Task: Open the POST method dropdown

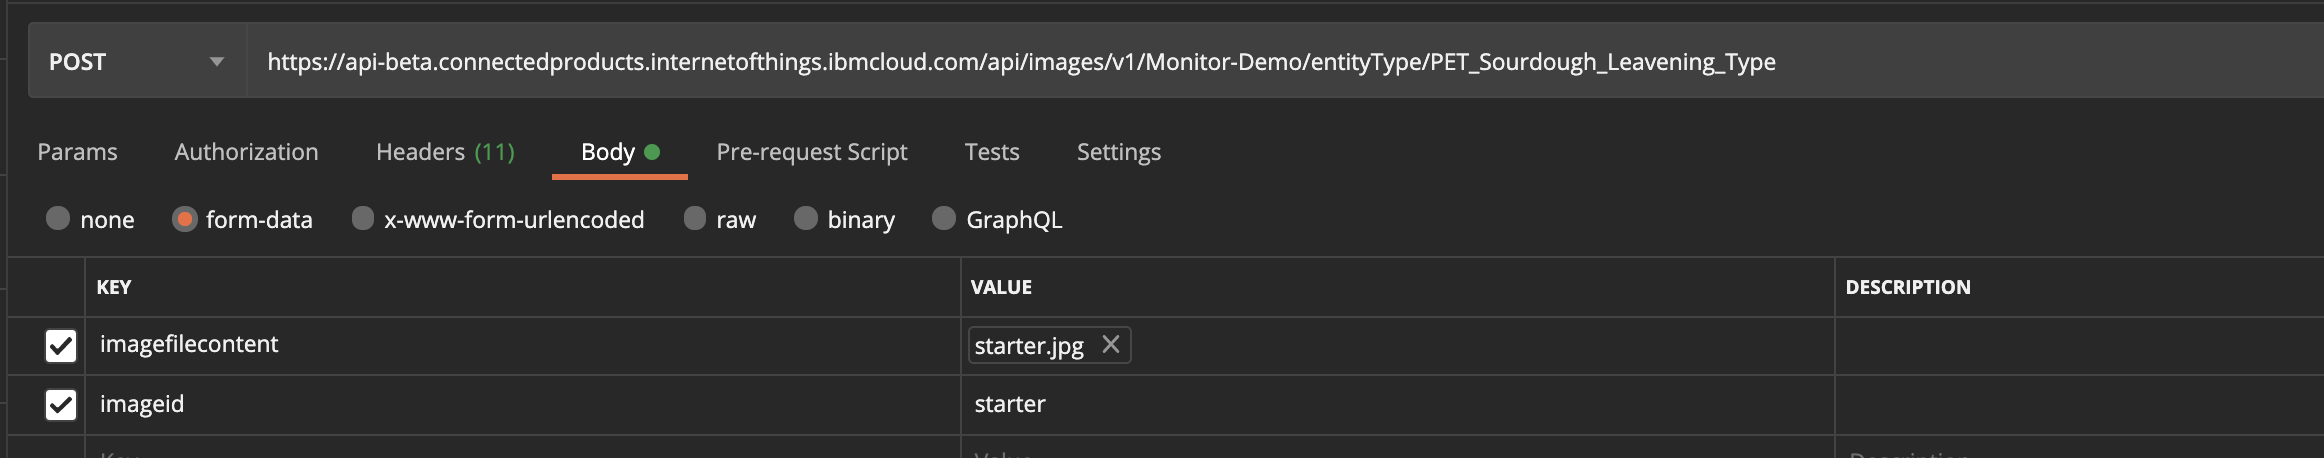Action: [137, 62]
